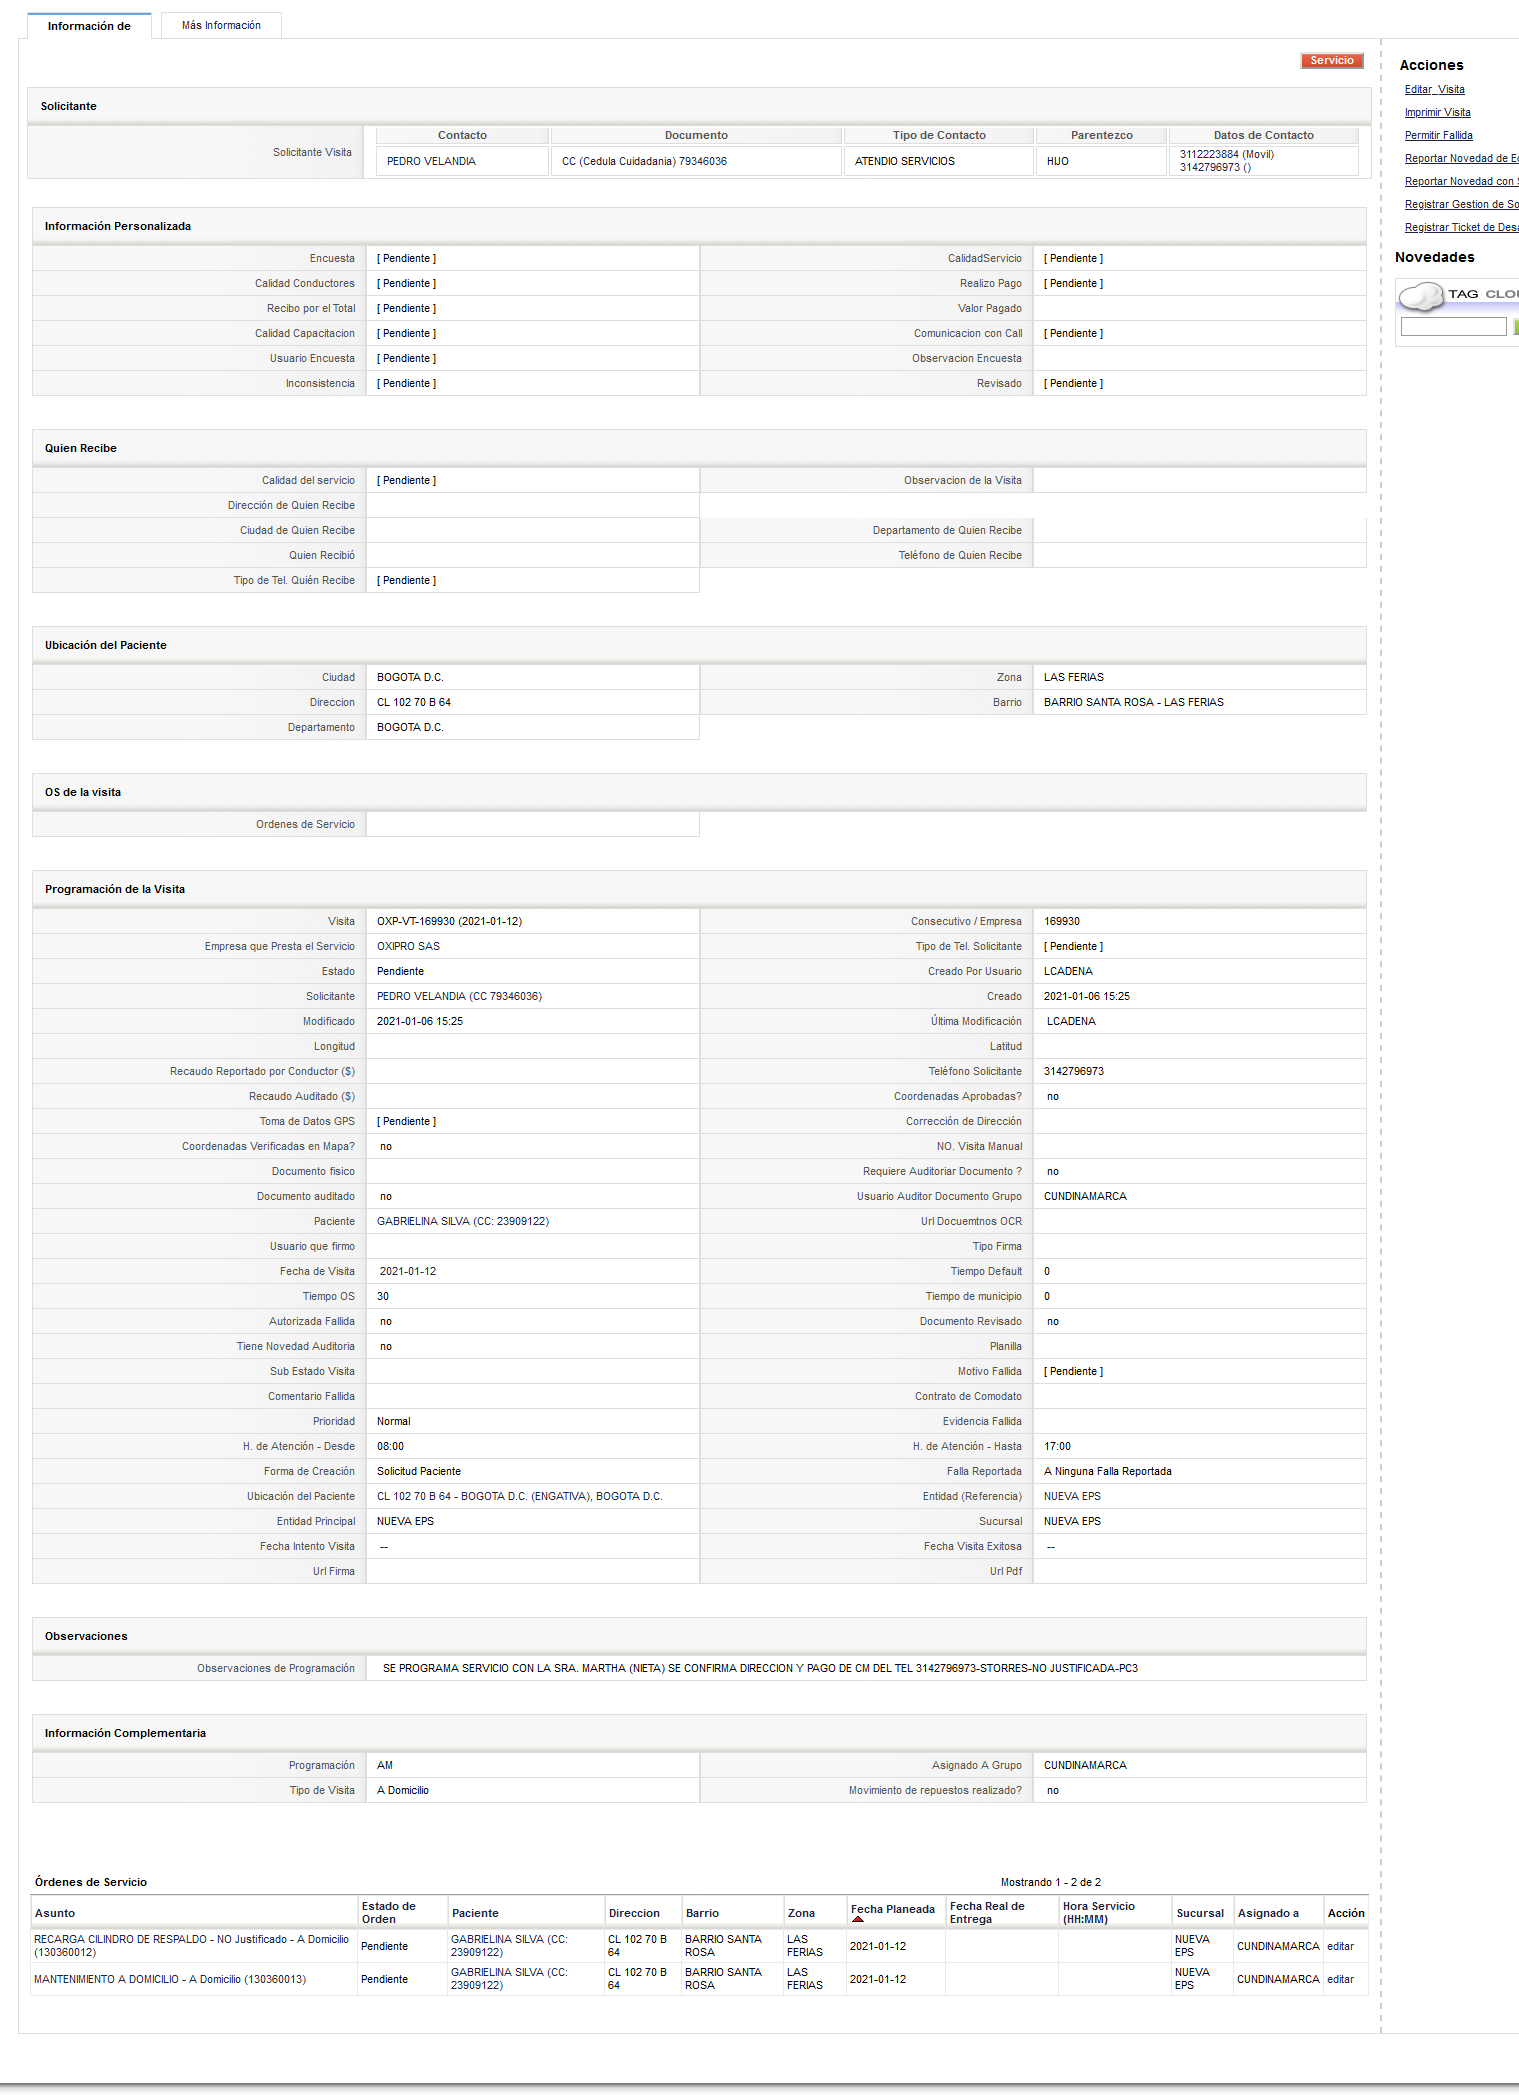1519x2095 pixels.
Task: Click the 'Tipo de Visita' value 'A Domicilio'
Action: (x=402, y=1790)
